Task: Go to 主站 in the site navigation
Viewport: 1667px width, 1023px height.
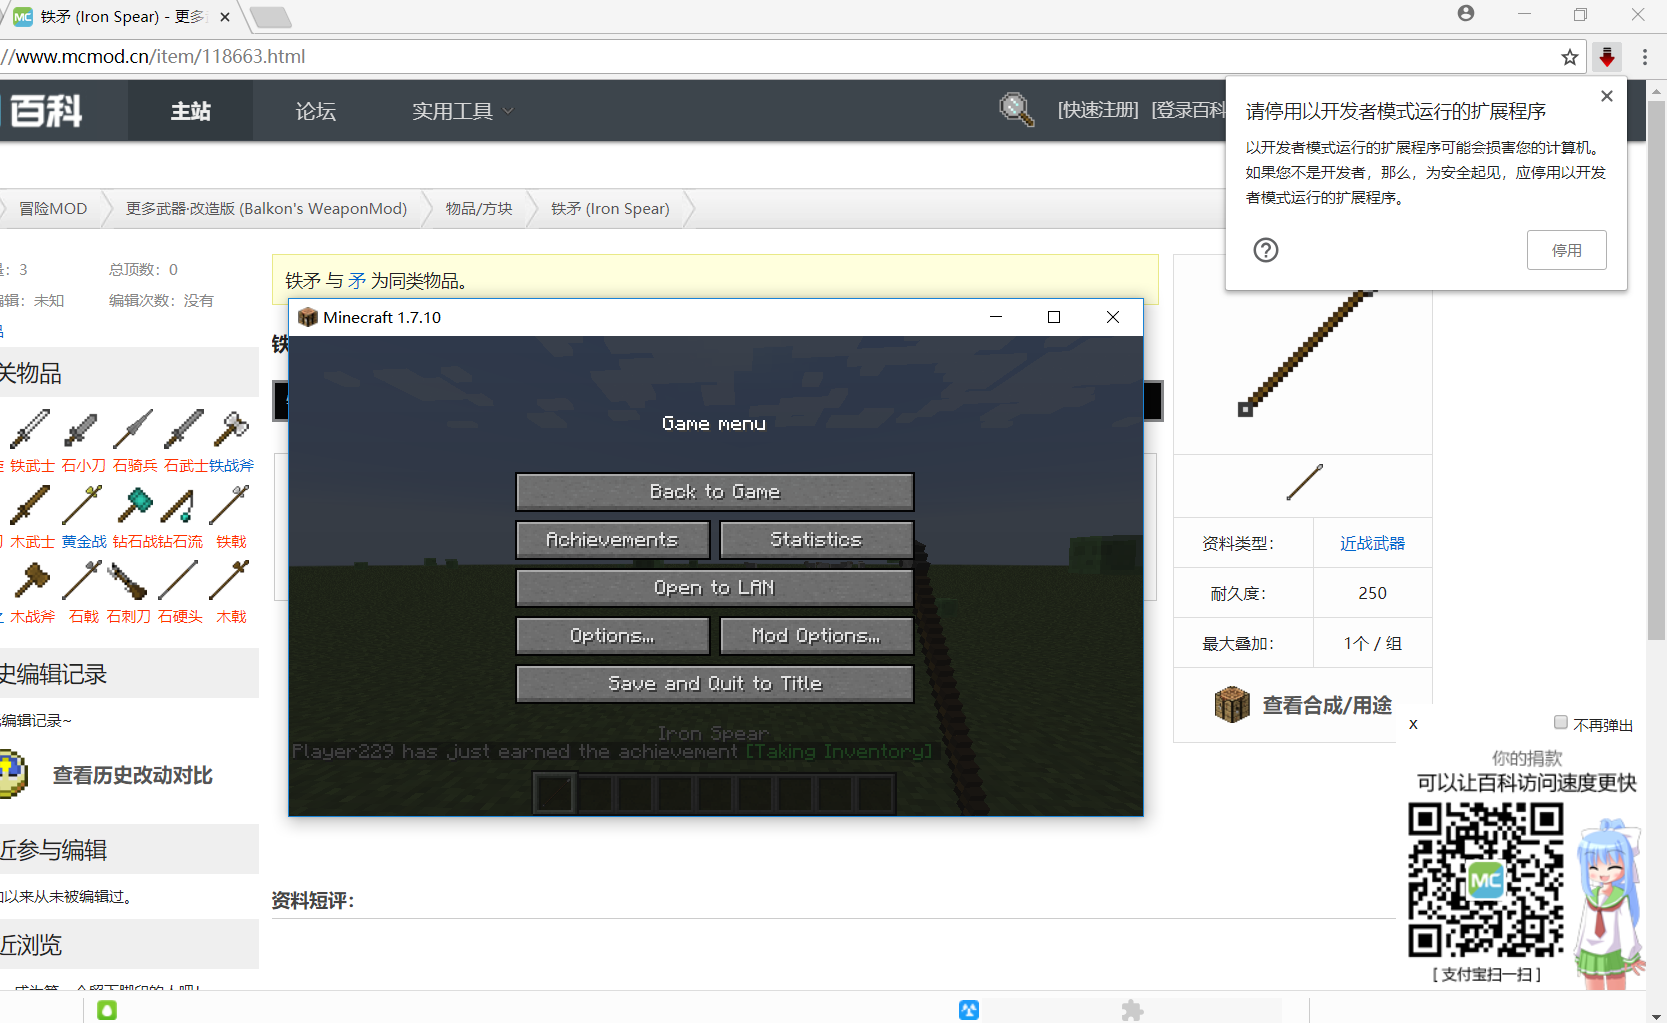Action: click(190, 111)
